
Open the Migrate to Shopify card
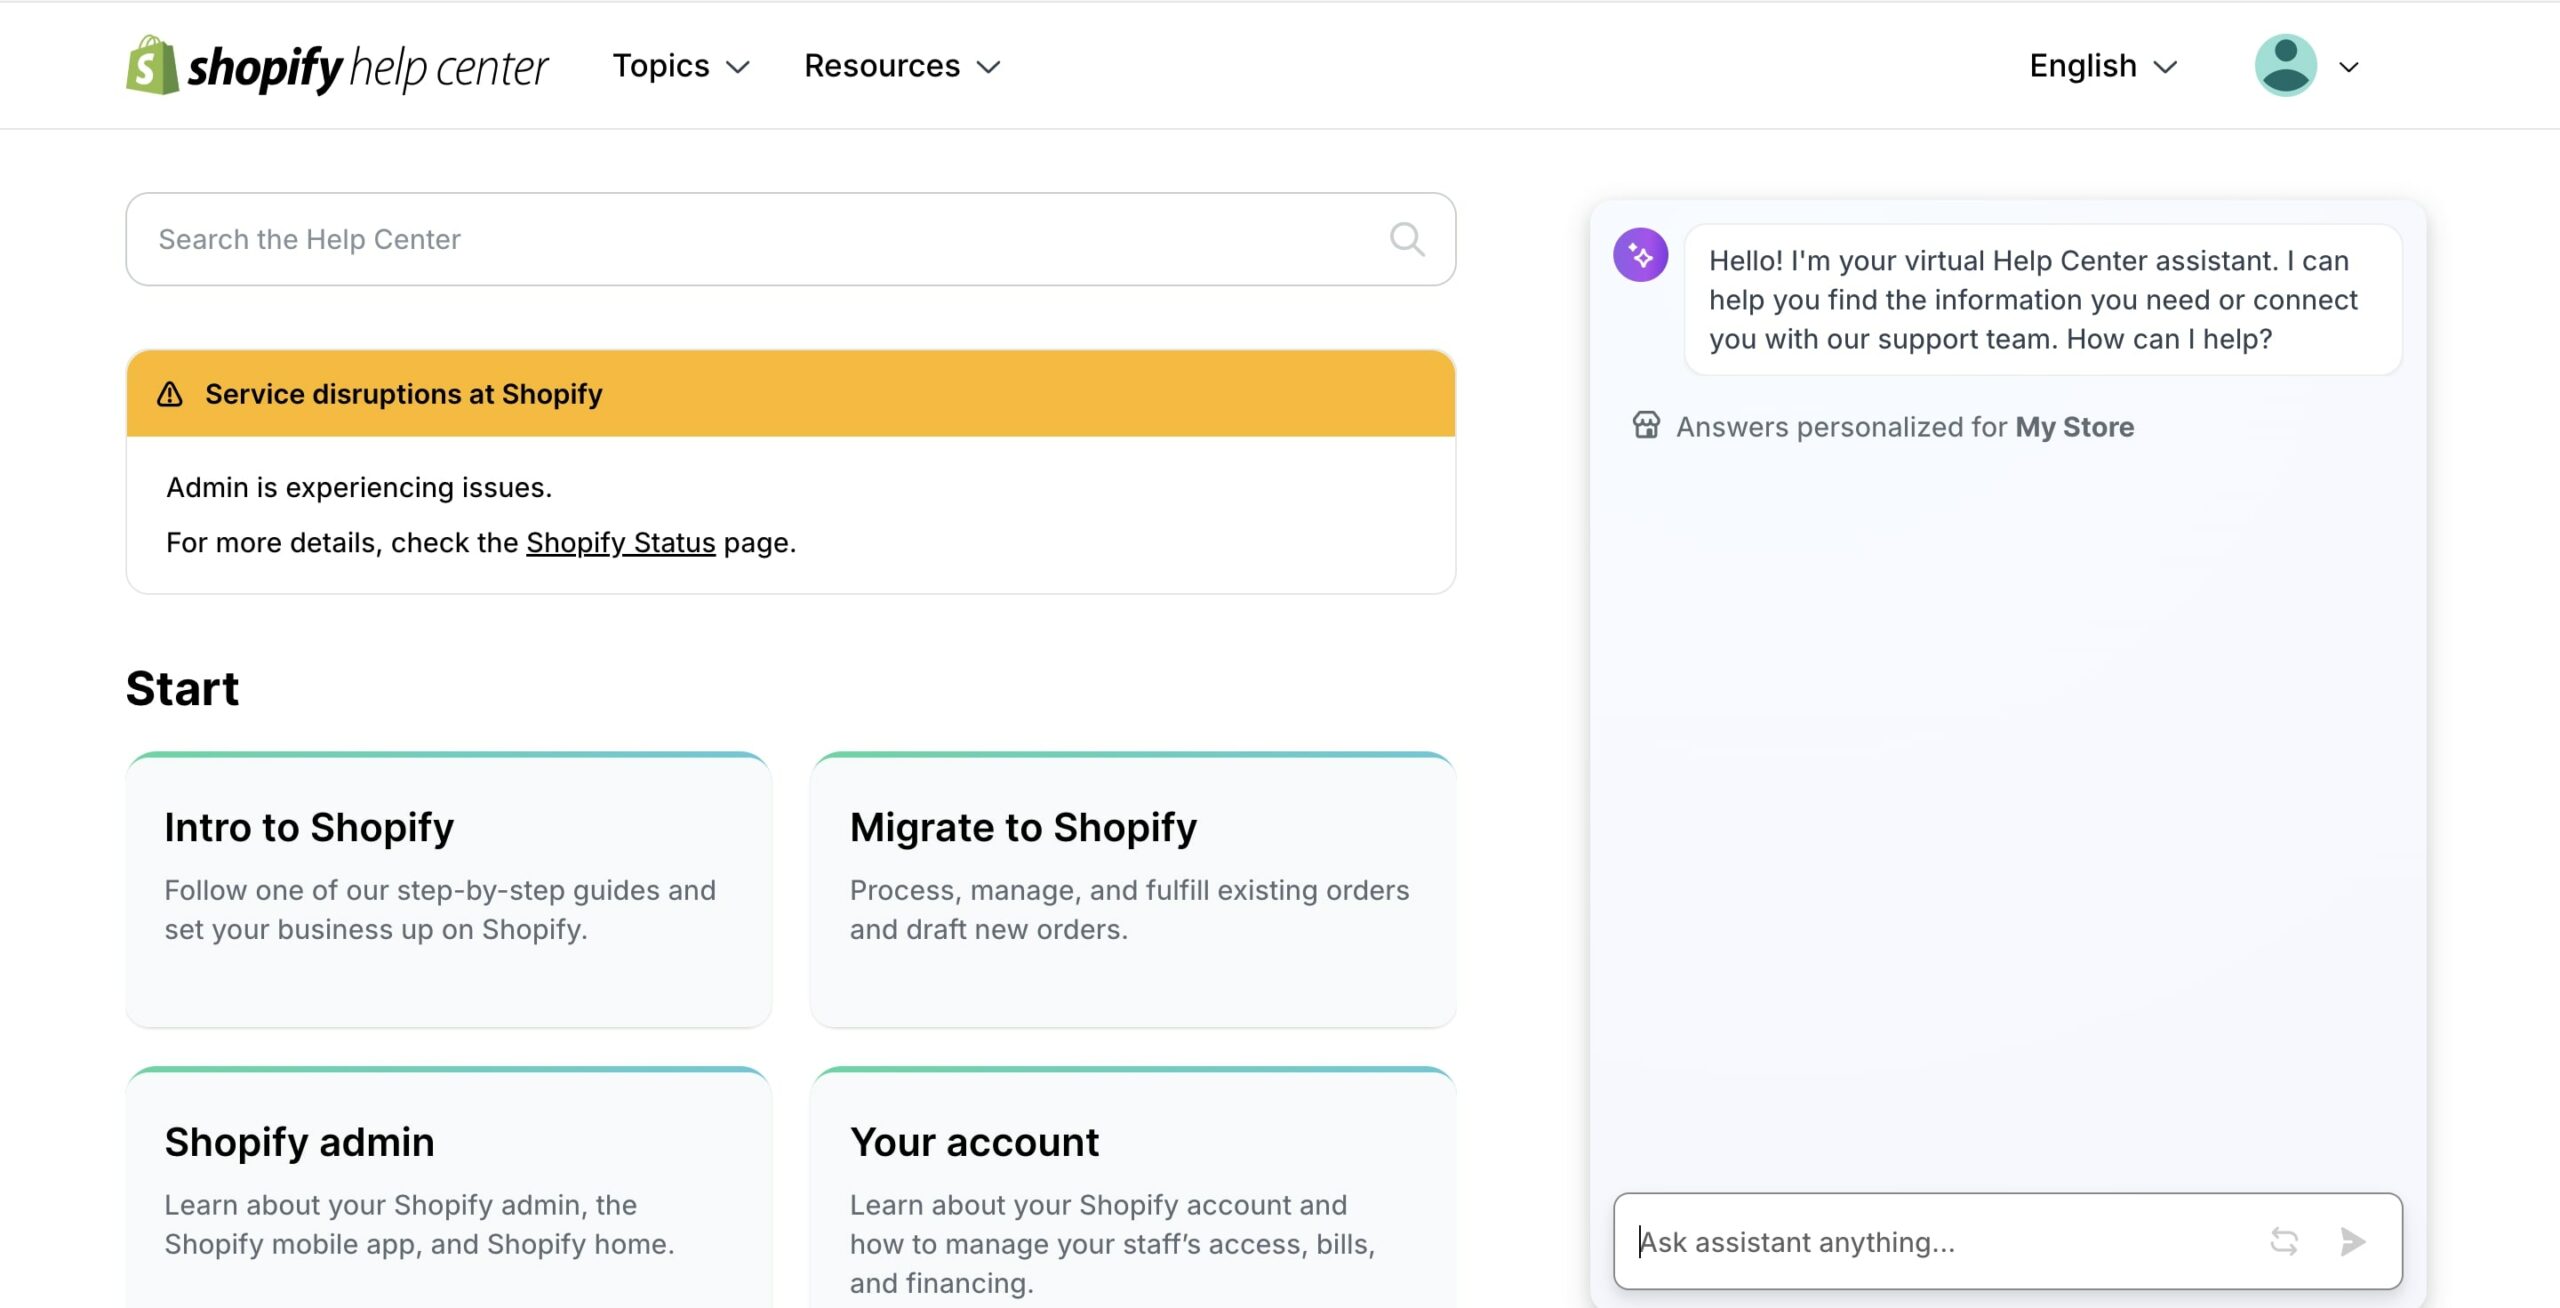click(x=1132, y=890)
